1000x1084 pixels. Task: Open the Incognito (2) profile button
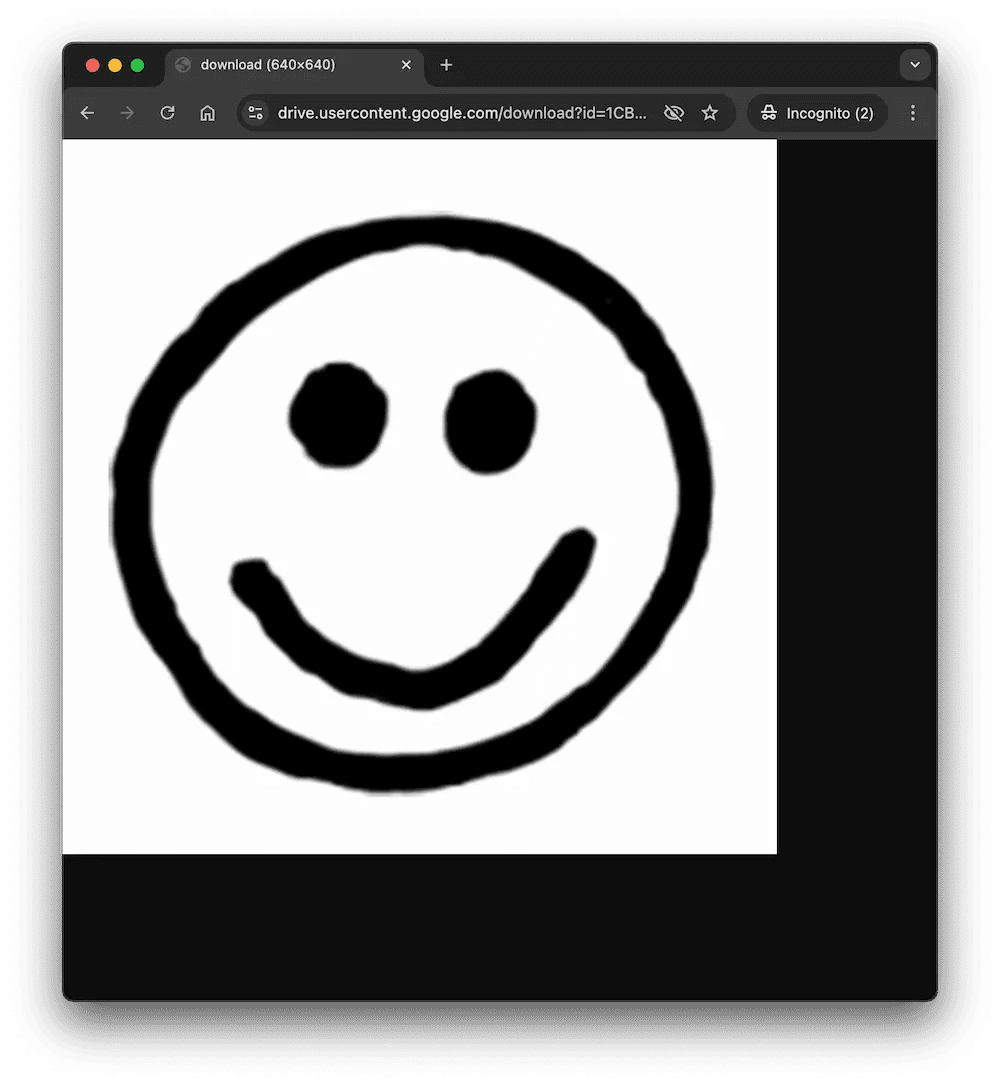coord(817,113)
